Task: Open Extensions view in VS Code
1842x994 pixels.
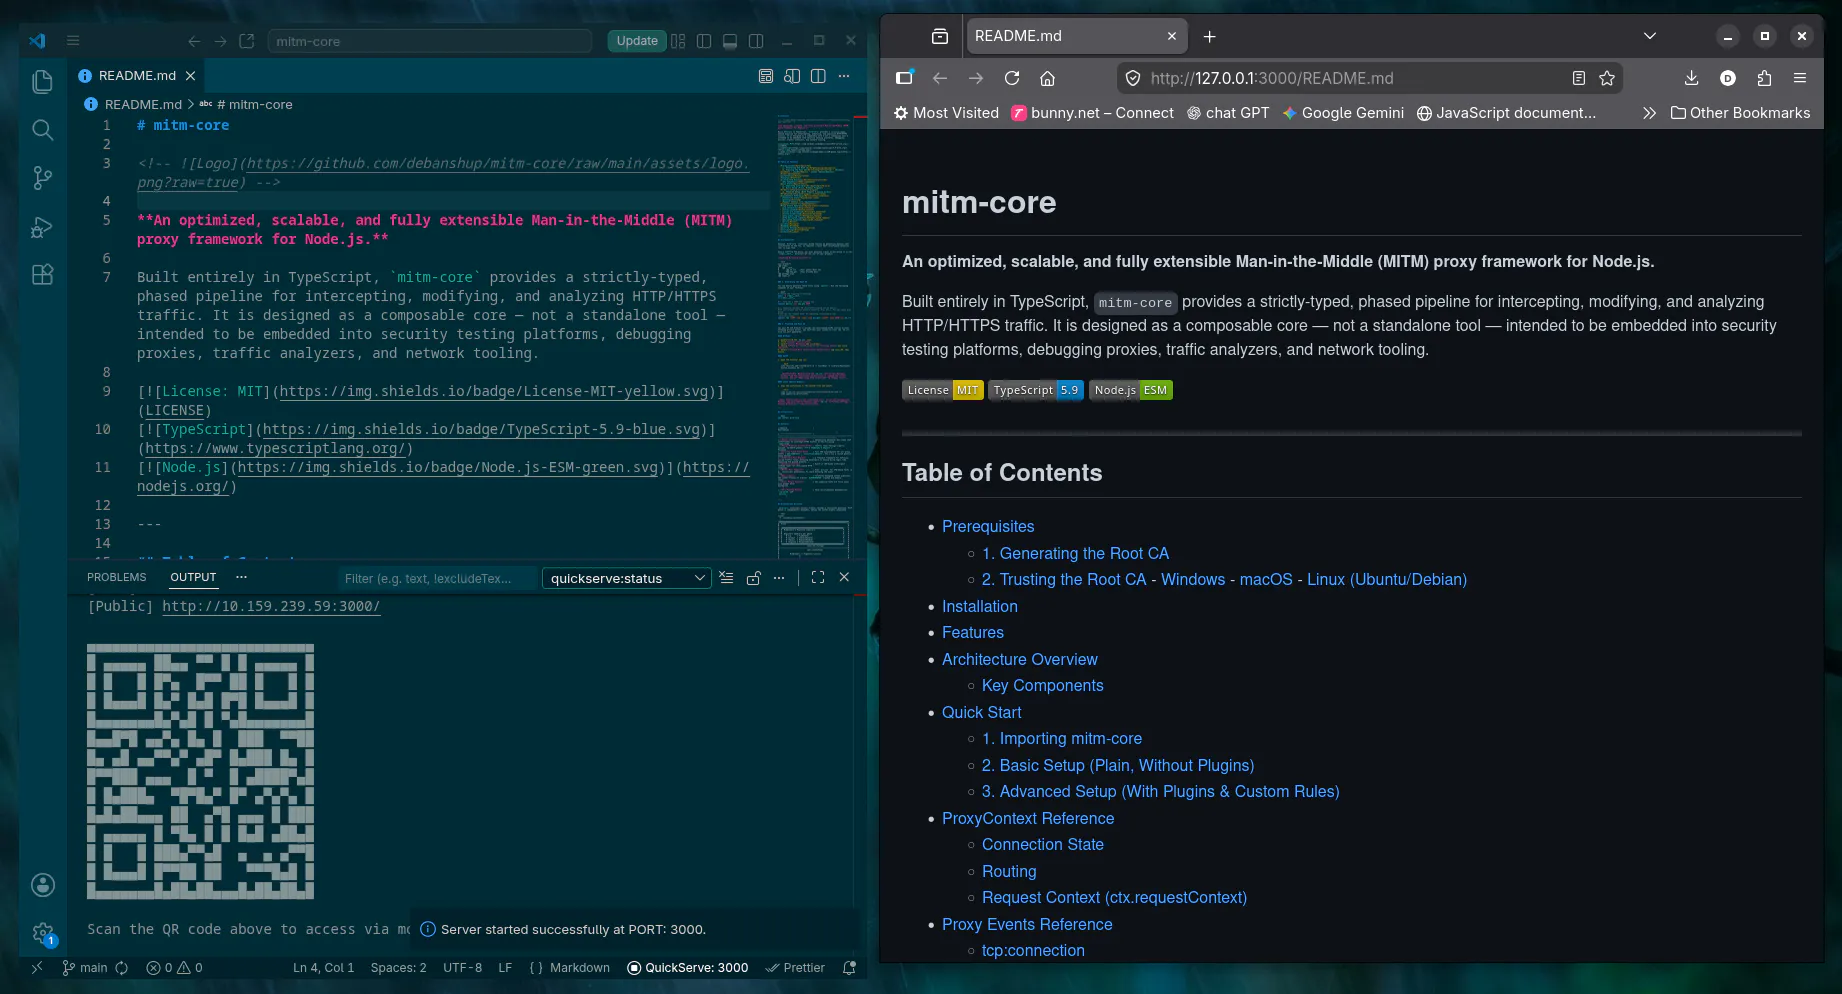Action: pyautogui.click(x=42, y=275)
